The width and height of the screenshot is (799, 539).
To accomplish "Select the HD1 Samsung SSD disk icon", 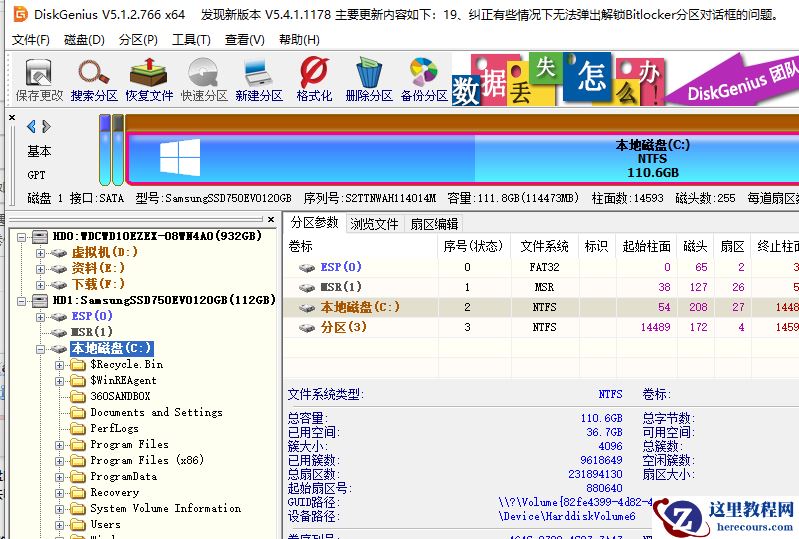I will tap(40, 301).
